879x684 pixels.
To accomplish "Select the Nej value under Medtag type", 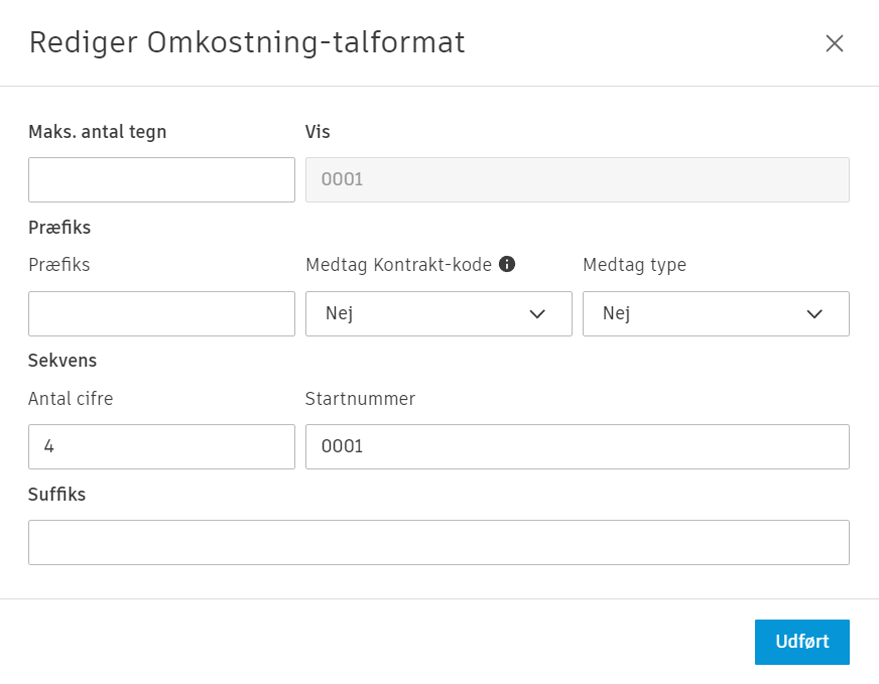I will point(618,313).
